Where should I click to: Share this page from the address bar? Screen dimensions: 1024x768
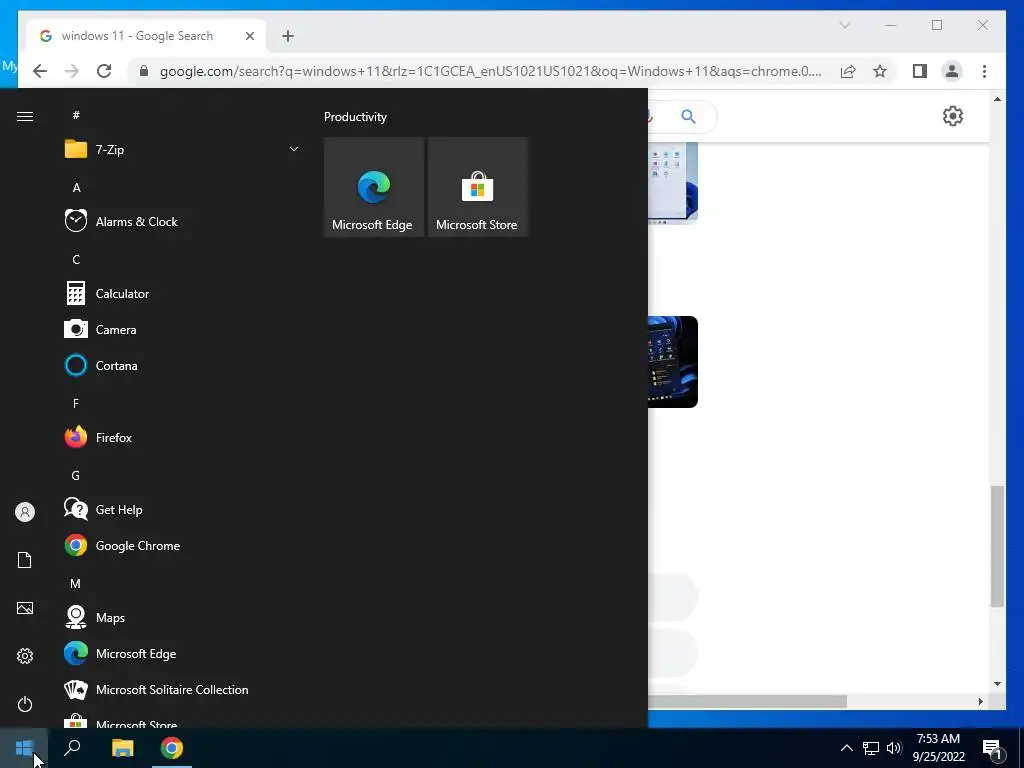pos(848,71)
